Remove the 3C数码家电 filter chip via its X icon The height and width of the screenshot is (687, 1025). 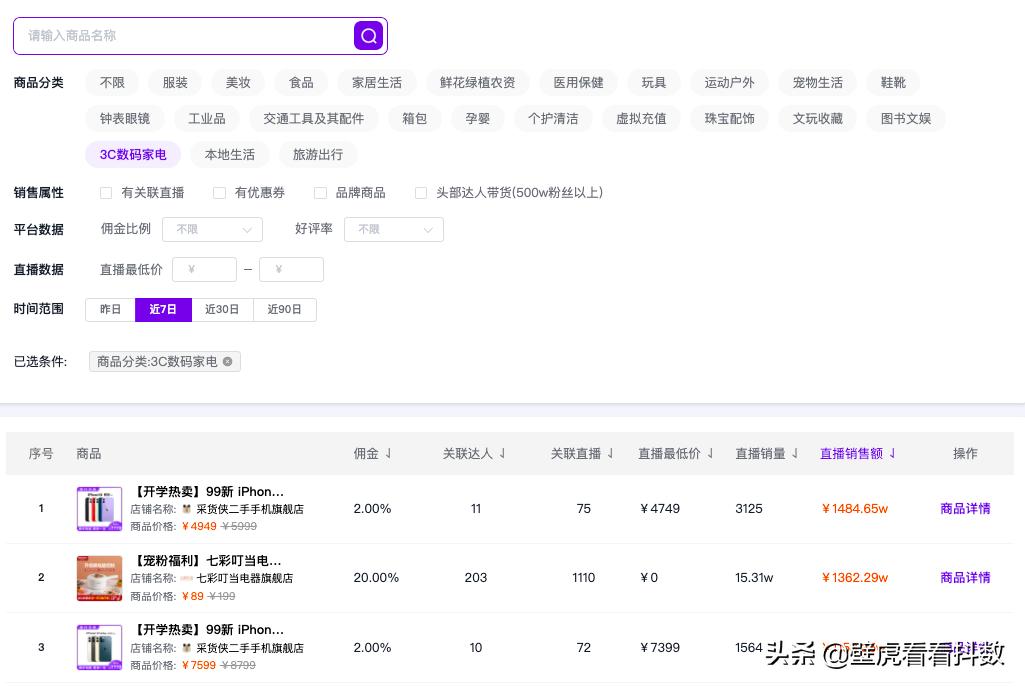pyautogui.click(x=228, y=361)
